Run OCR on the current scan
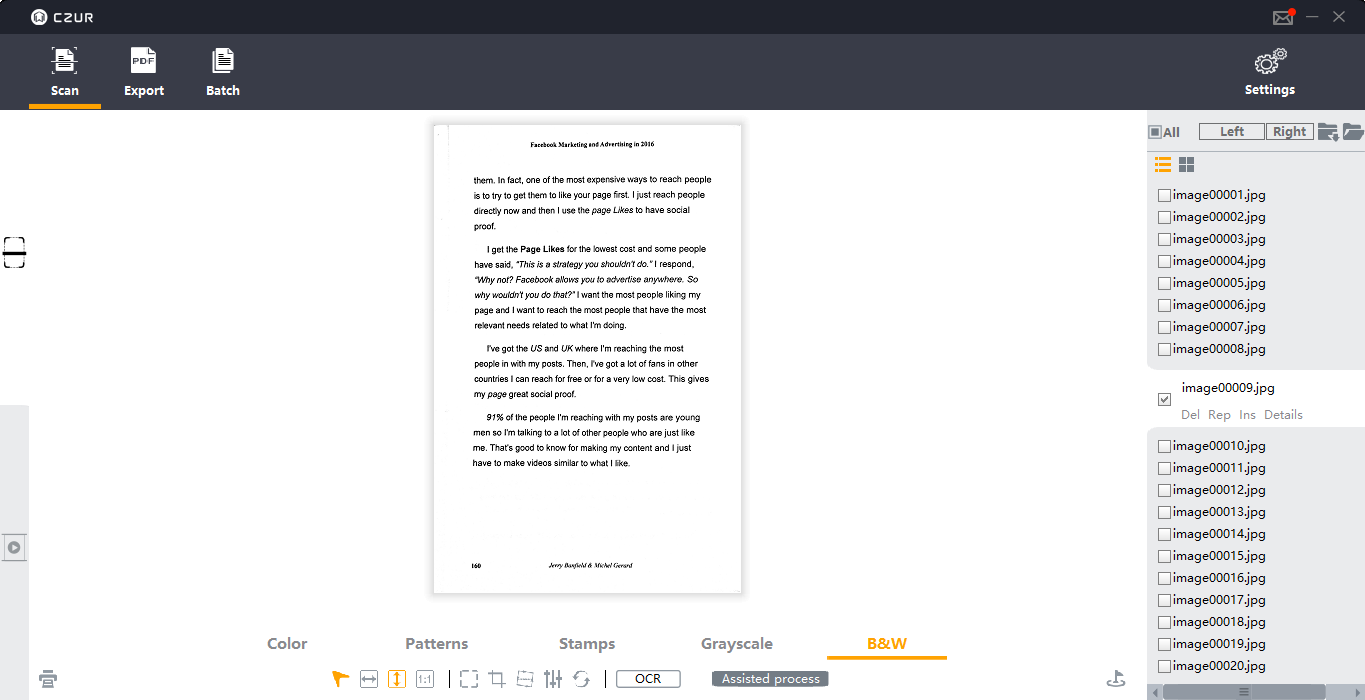Viewport: 1365px width, 700px height. [647, 678]
